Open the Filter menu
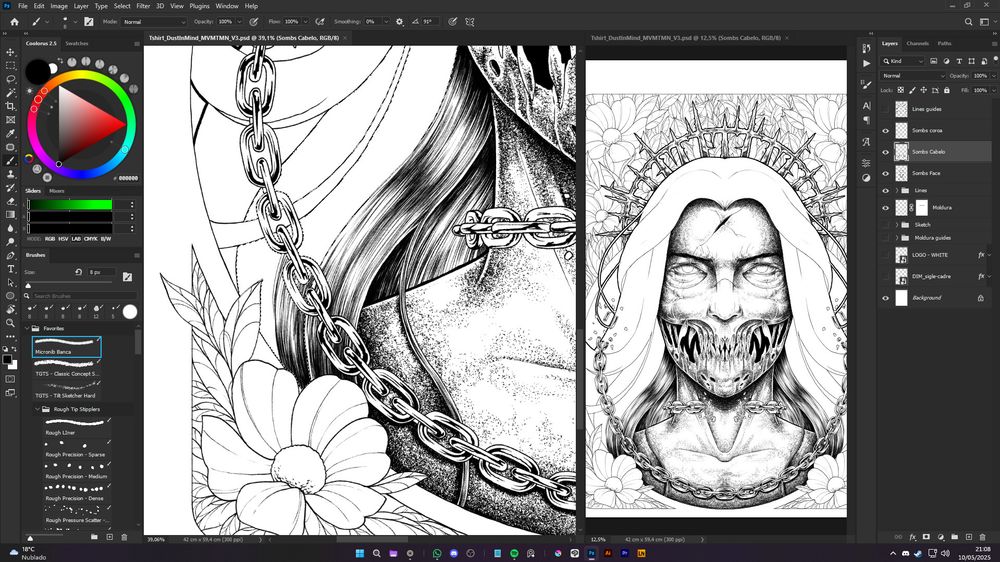The width and height of the screenshot is (1000, 562). pos(143,6)
